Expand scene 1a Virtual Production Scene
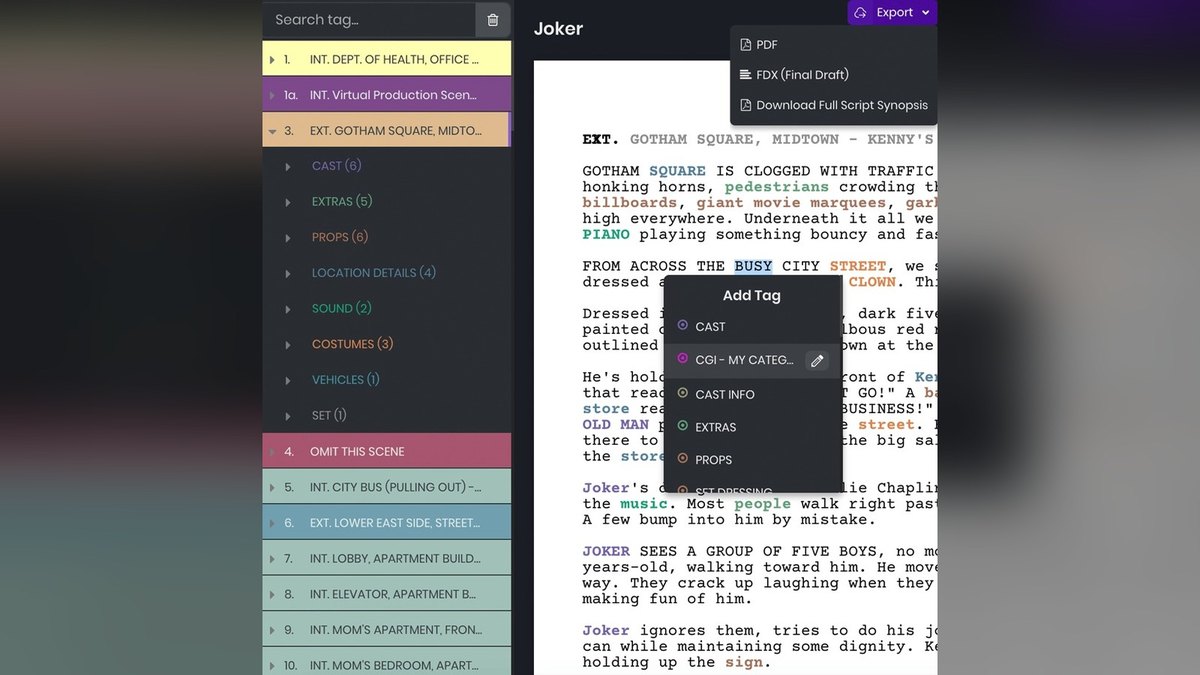 [x=272, y=95]
